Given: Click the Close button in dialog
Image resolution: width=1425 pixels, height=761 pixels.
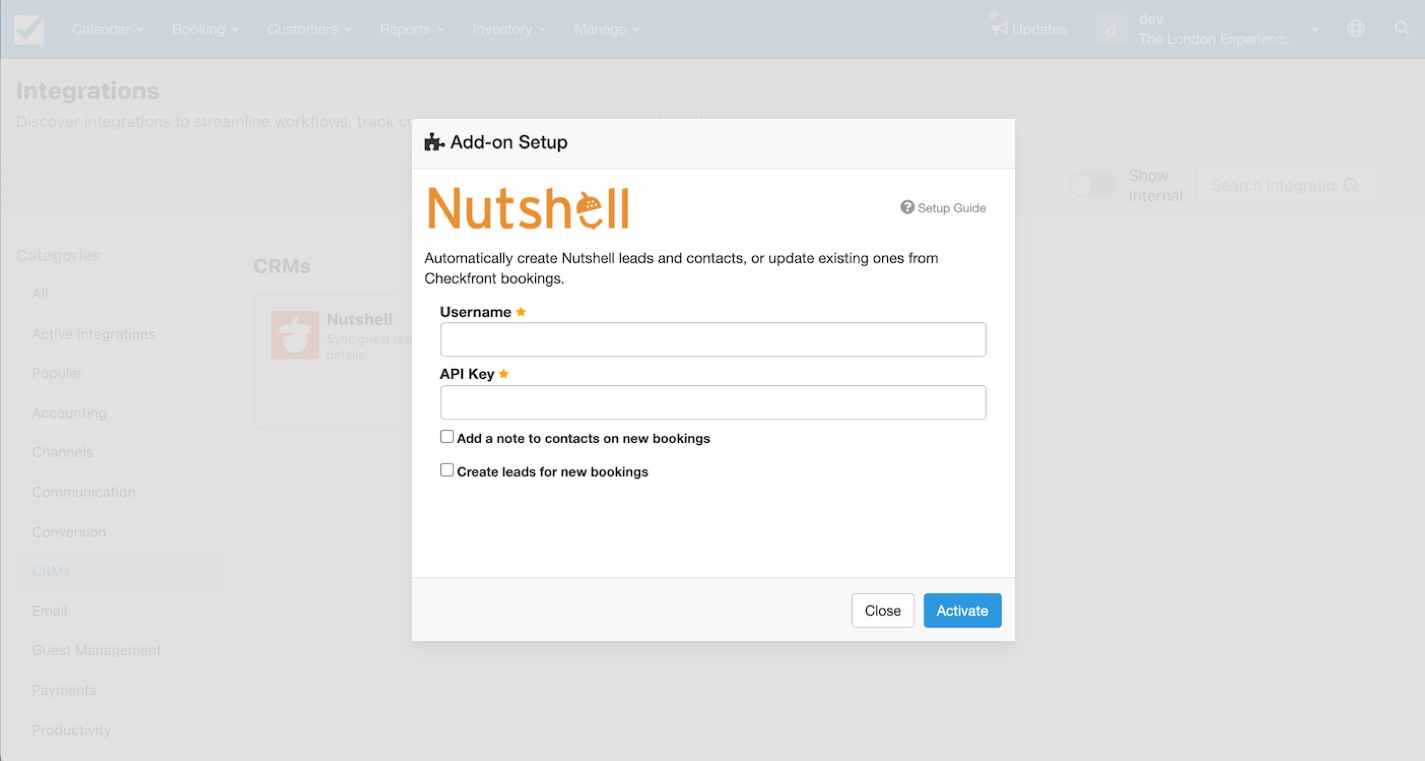Looking at the screenshot, I should [883, 610].
